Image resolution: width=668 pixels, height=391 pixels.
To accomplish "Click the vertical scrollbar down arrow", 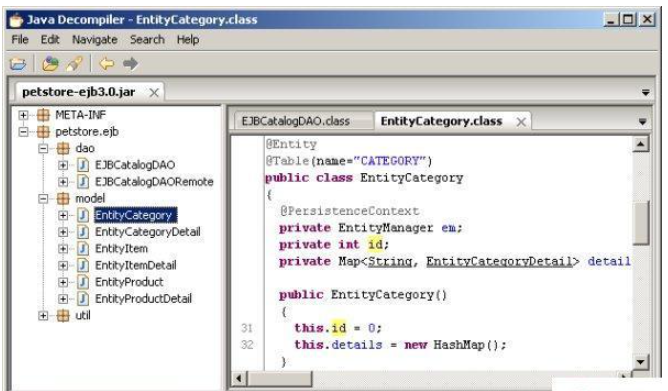I will 640,362.
